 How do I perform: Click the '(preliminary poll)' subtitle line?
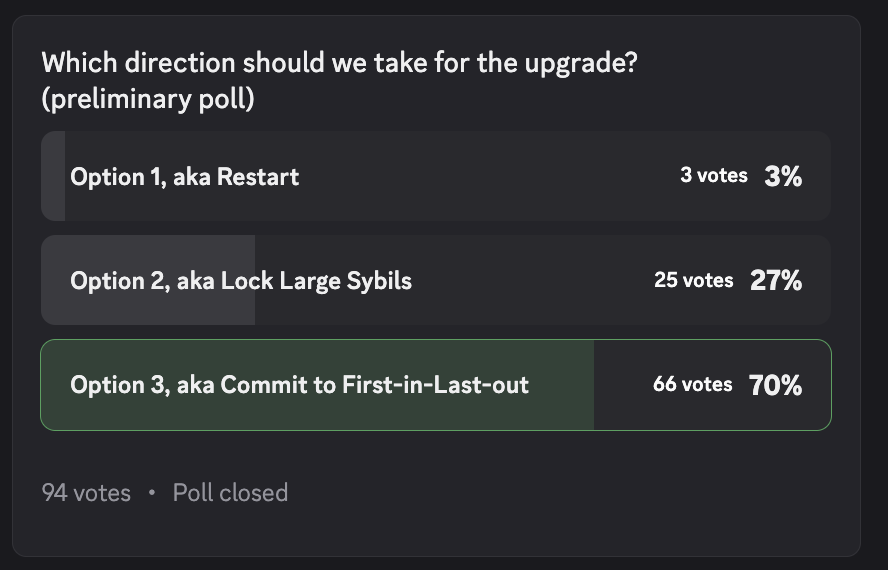pyautogui.click(x=148, y=99)
